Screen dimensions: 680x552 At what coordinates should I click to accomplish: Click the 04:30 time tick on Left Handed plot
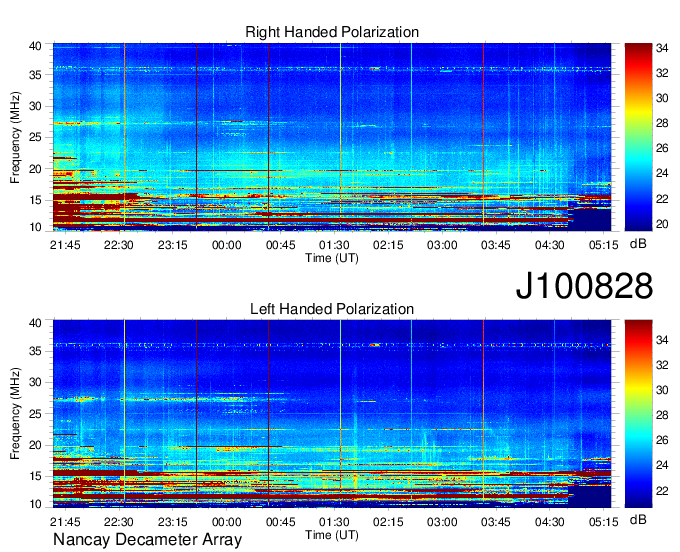click(549, 522)
